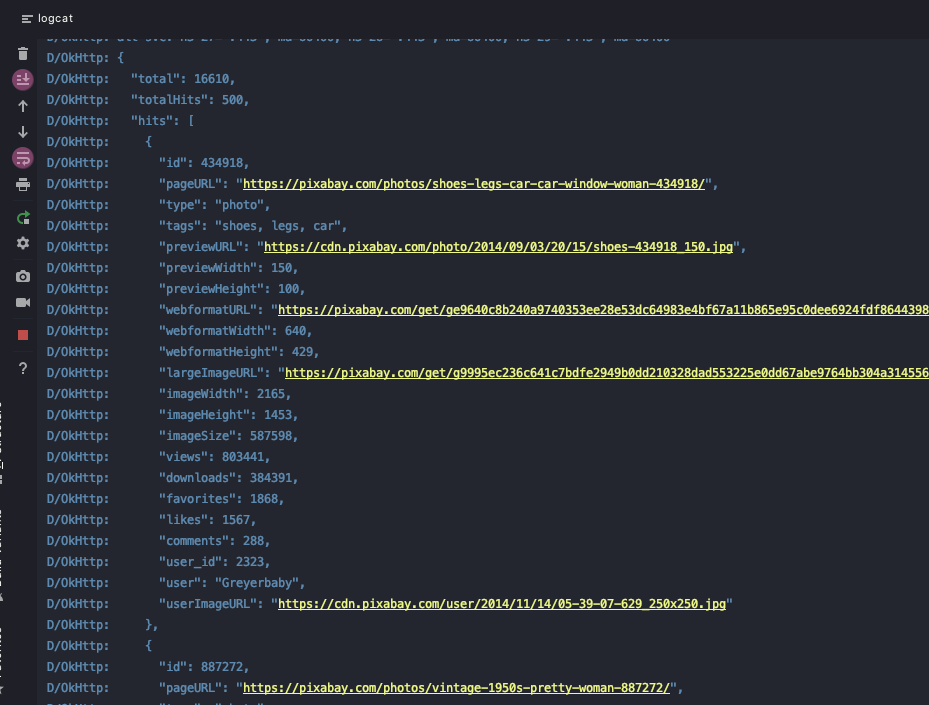Open logcat settings gear
929x705 pixels.
pos(23,243)
